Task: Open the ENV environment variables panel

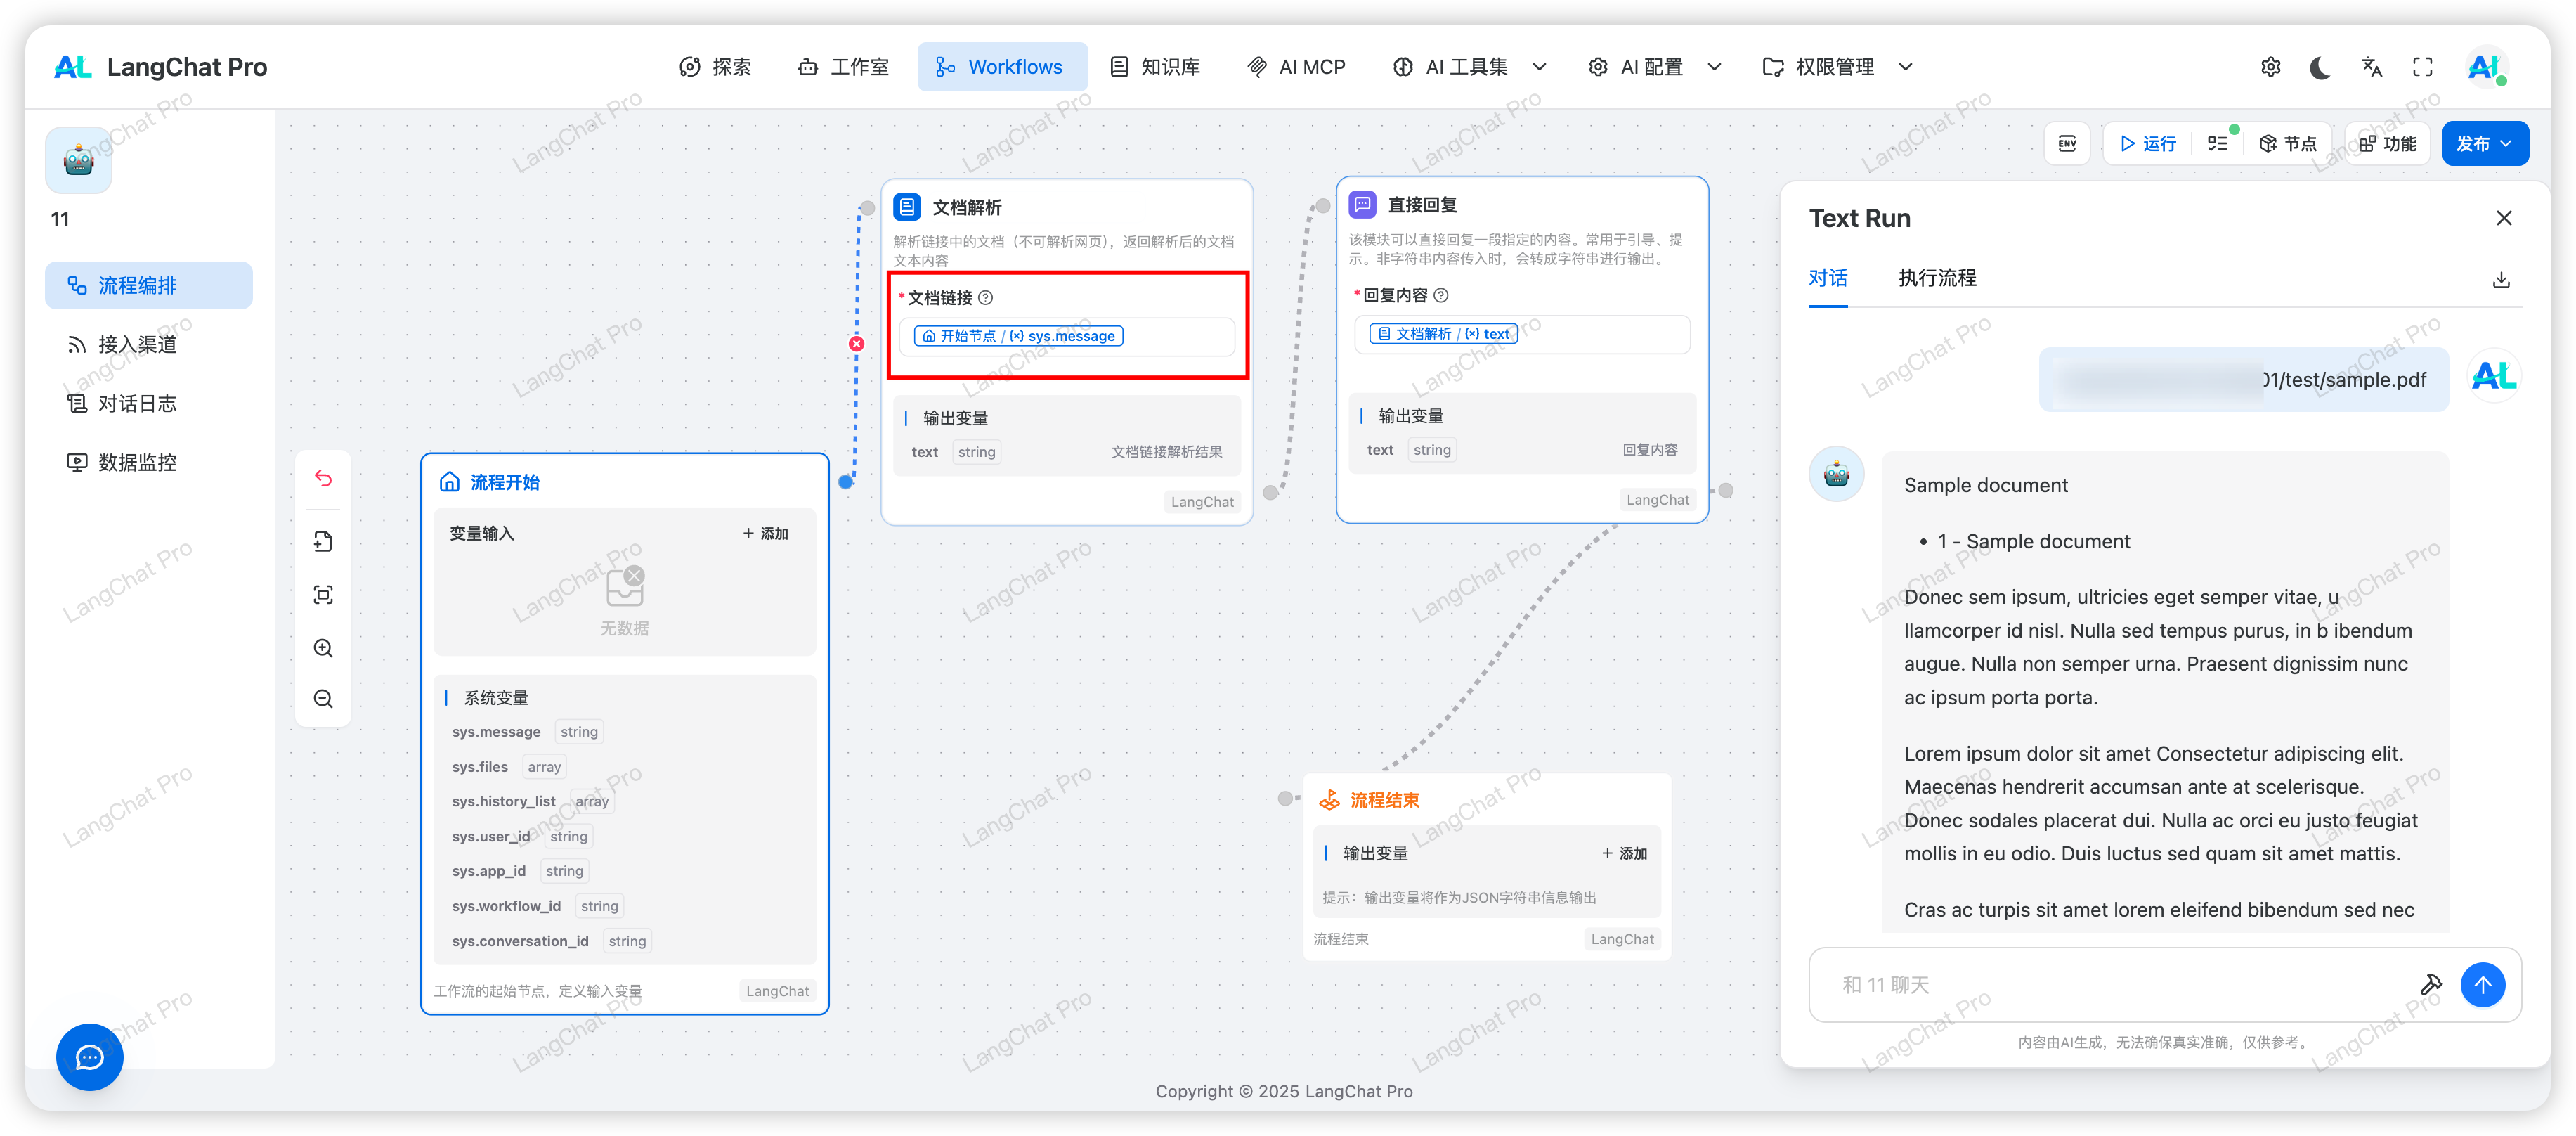Action: click(2067, 143)
